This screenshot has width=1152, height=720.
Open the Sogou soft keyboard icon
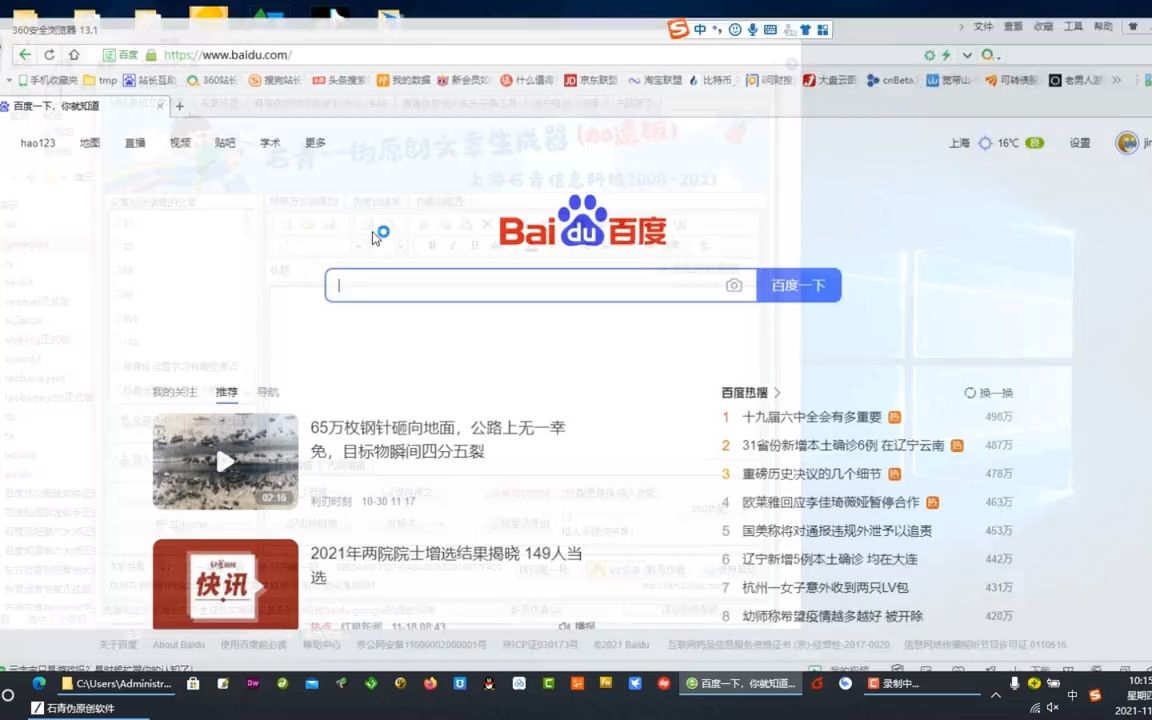pos(770,29)
